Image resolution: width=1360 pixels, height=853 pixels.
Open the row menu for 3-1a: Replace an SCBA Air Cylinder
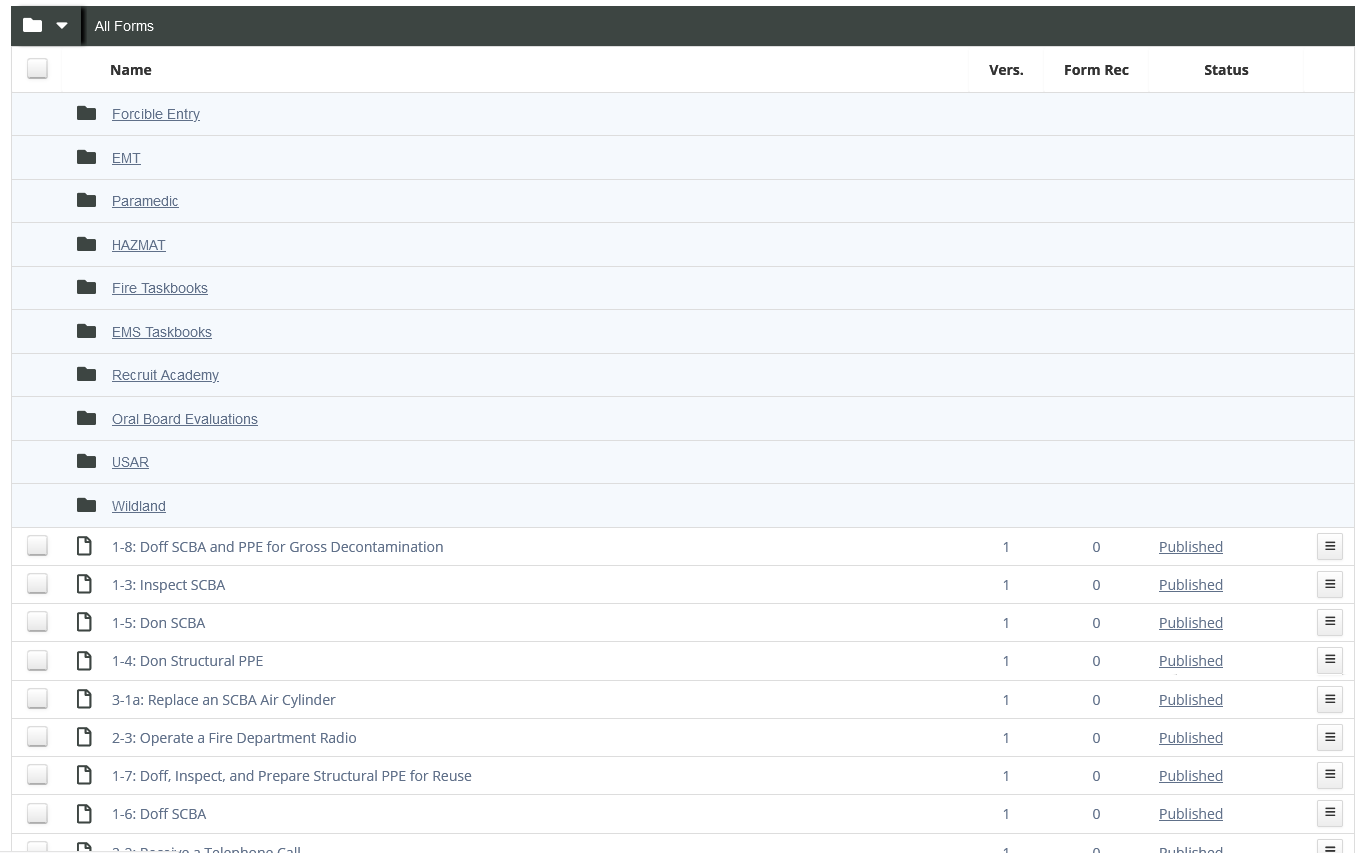coord(1330,699)
